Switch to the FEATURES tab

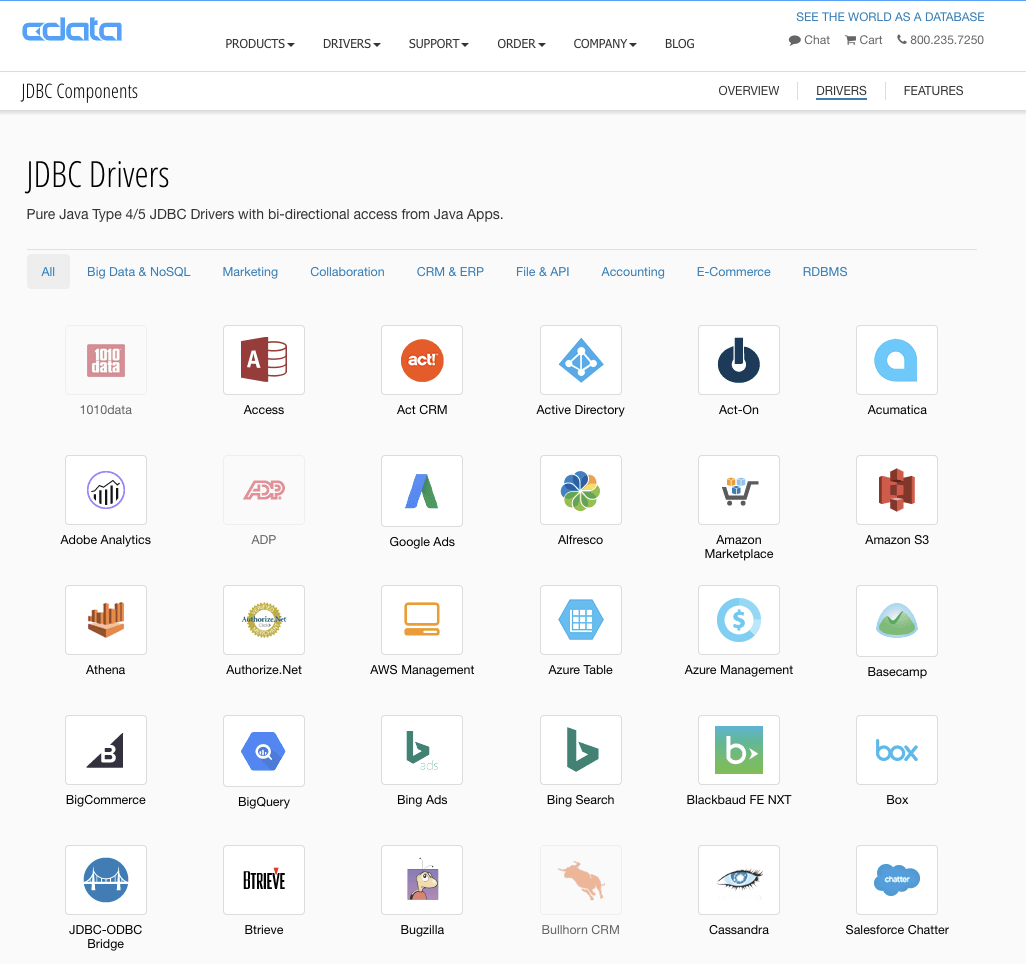click(933, 91)
